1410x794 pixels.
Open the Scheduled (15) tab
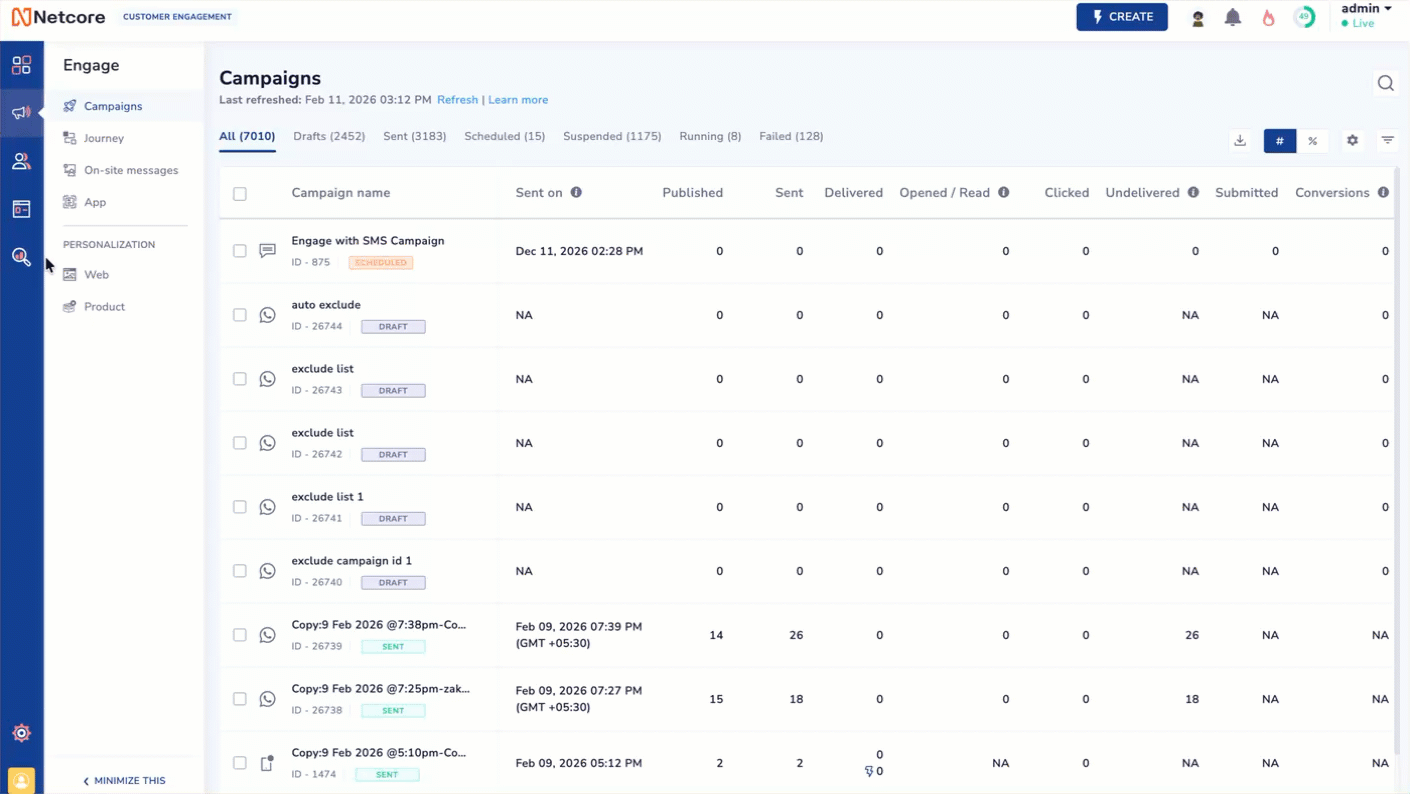(x=504, y=136)
